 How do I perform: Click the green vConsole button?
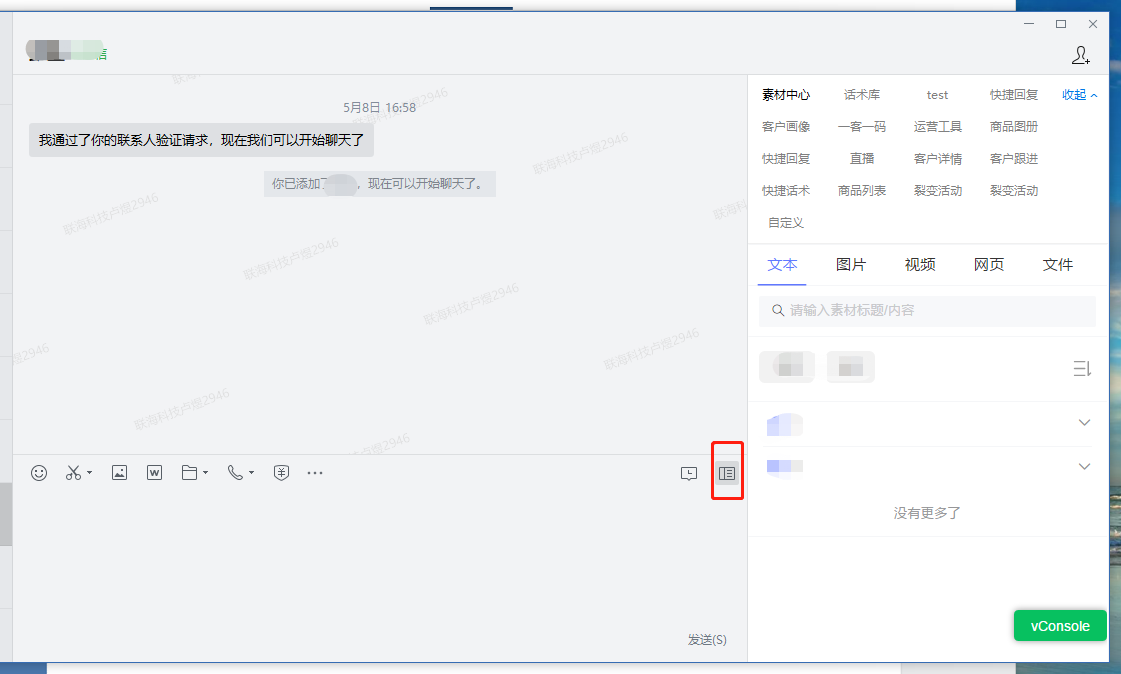[1060, 626]
